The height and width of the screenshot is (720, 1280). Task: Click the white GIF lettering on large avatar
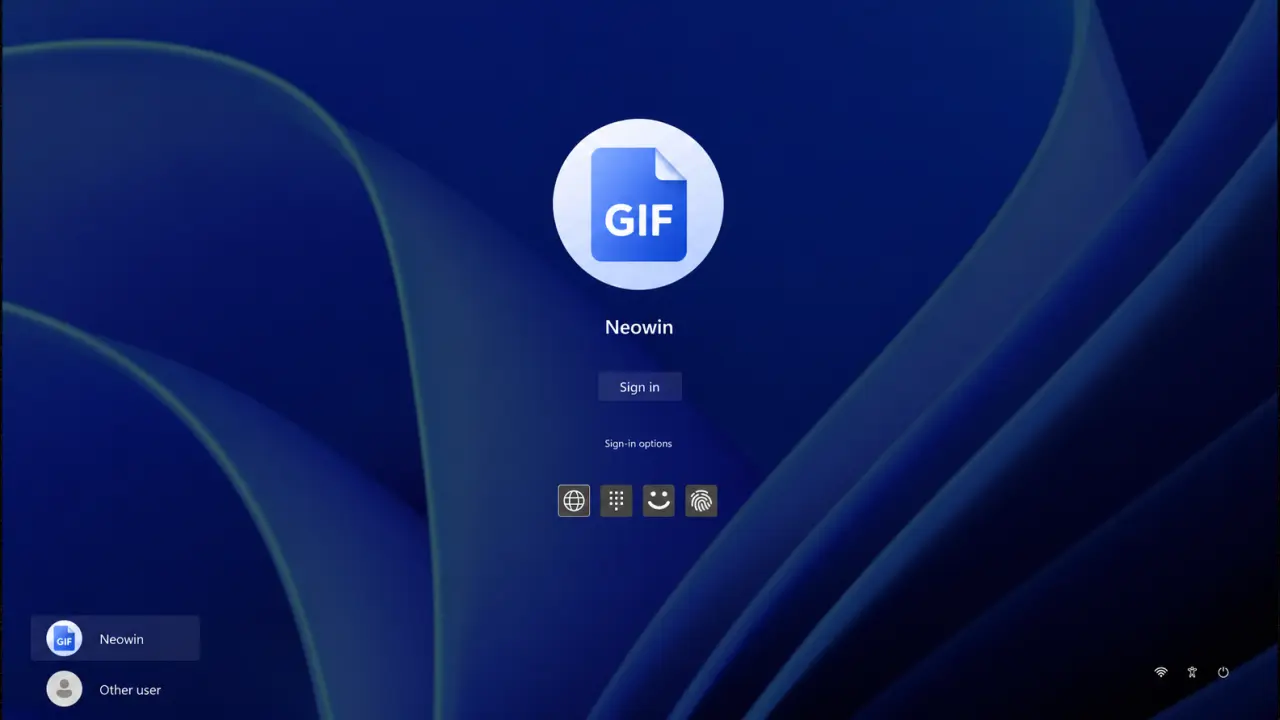638,219
